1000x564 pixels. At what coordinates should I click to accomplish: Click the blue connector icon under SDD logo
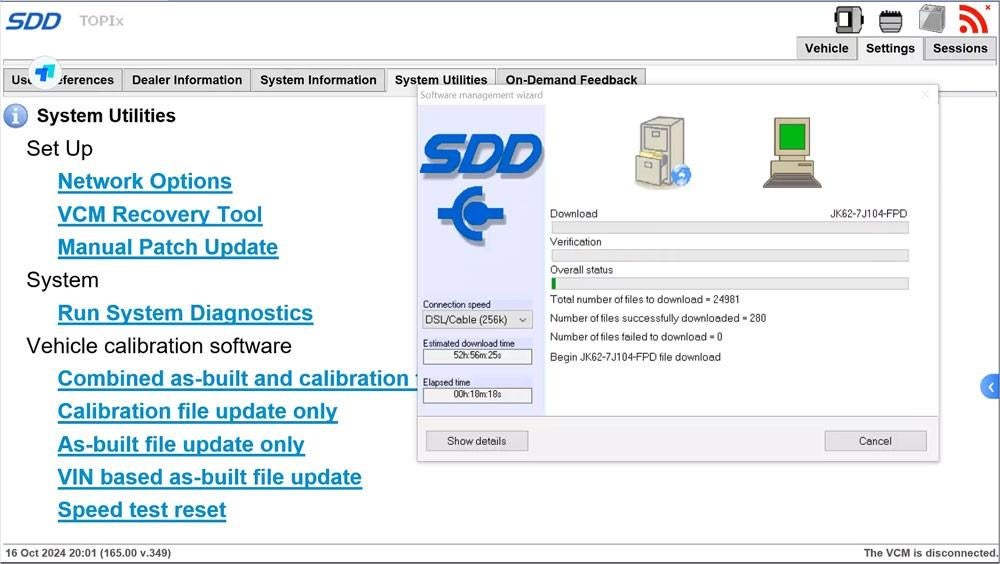pos(471,214)
